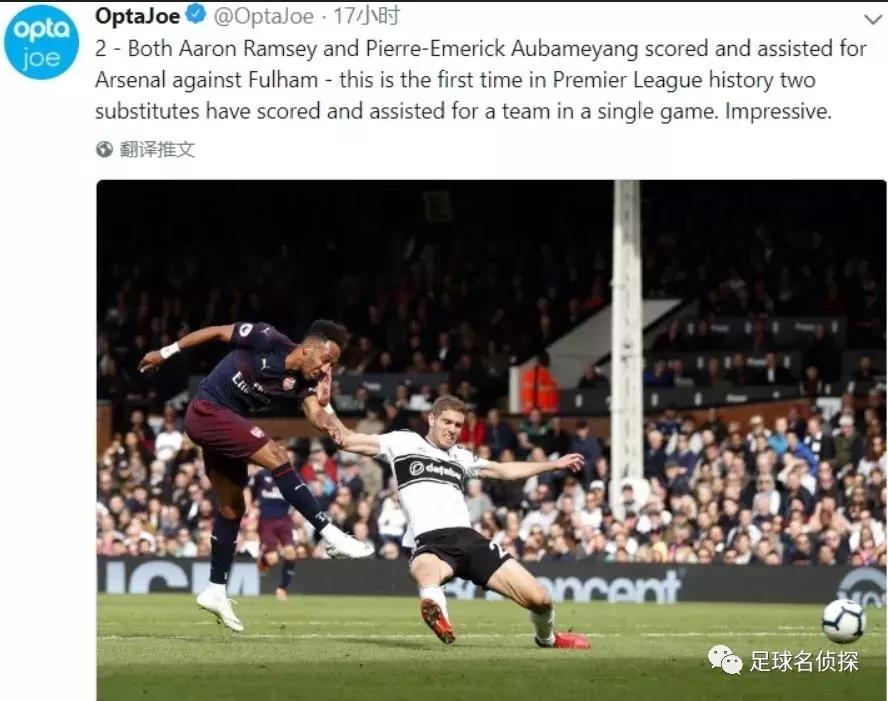Open the @OptaJoe handle link
Image resolution: width=888 pixels, height=701 pixels.
(x=263, y=16)
